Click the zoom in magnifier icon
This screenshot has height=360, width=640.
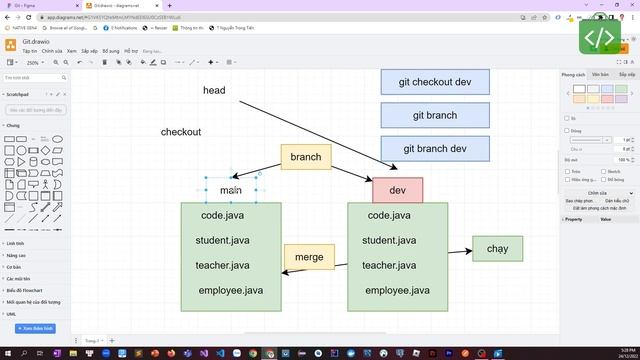point(56,62)
